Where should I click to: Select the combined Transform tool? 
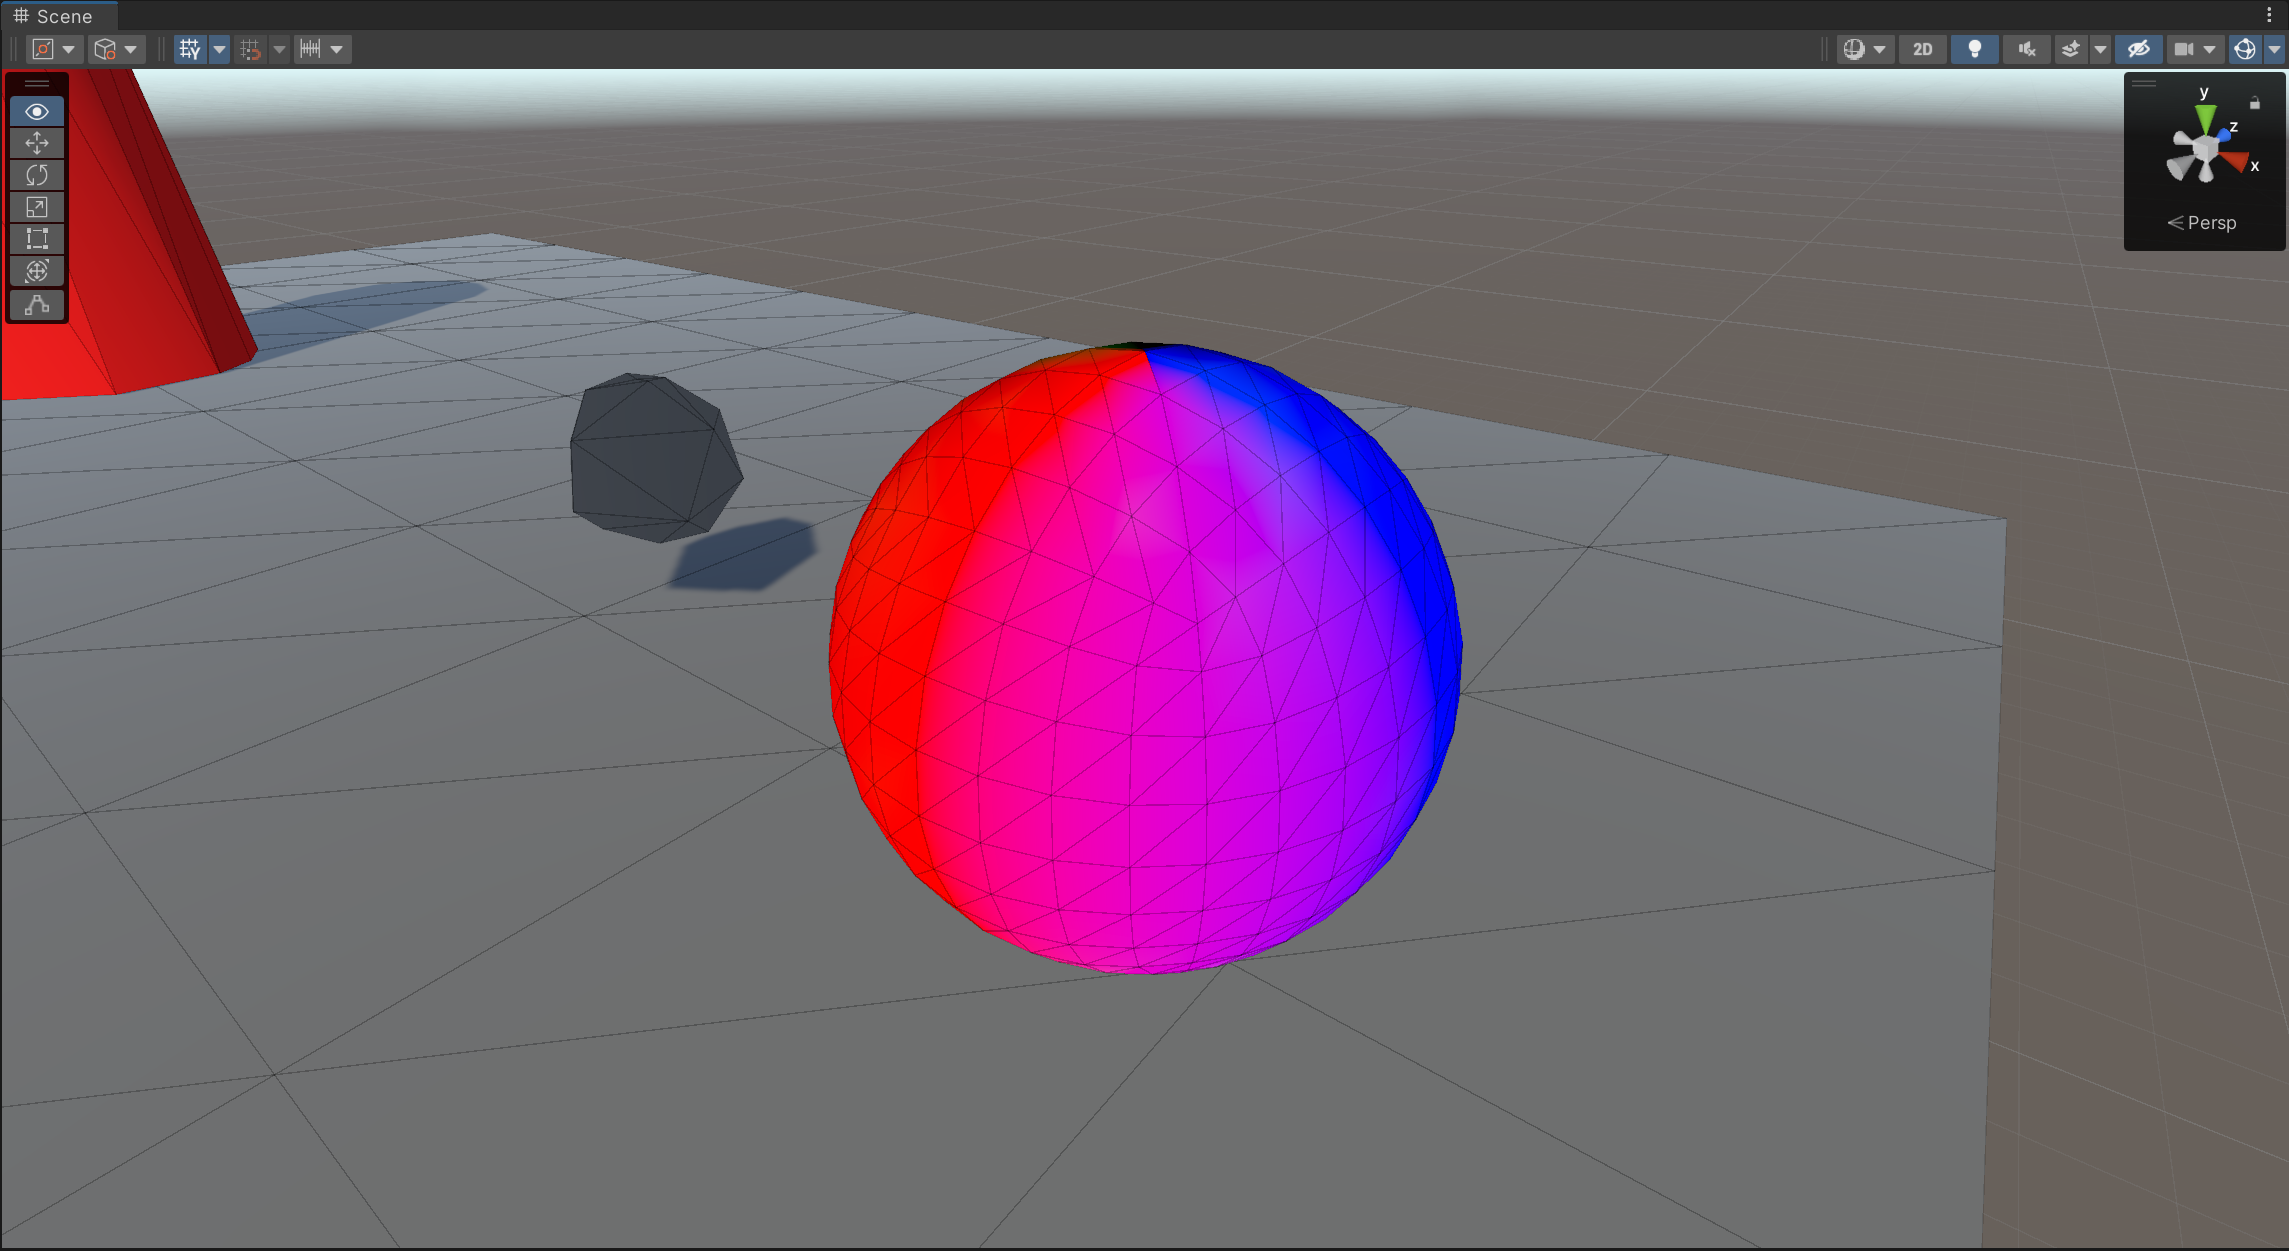pos(37,271)
